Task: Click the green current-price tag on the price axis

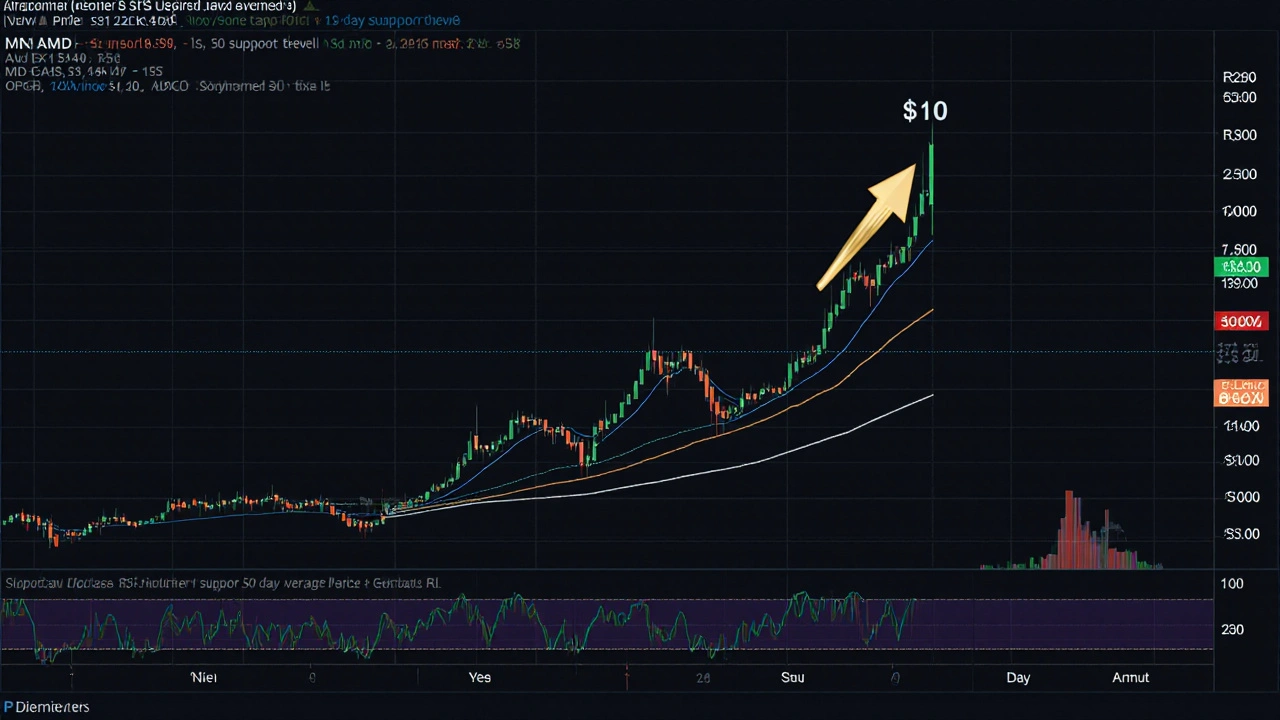Action: pos(1240,267)
